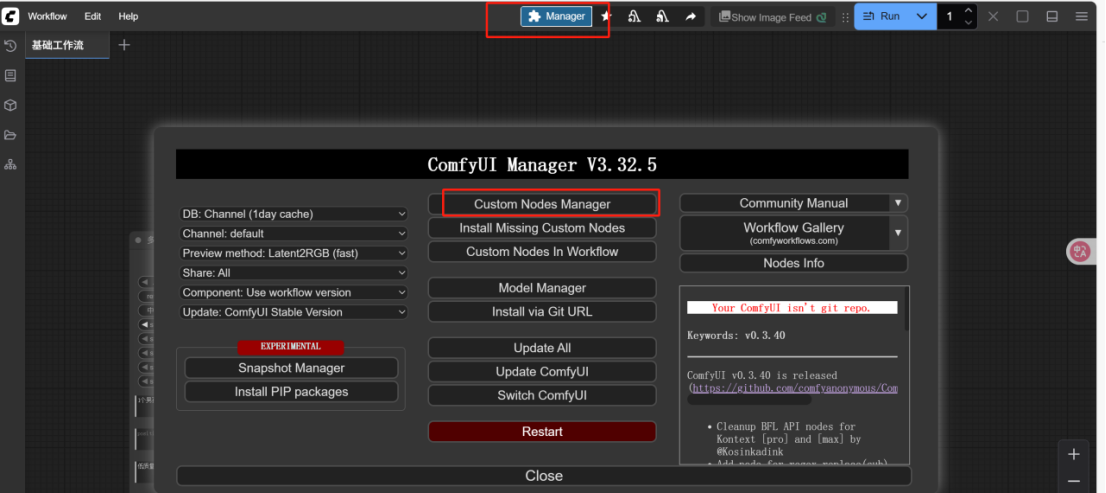Image resolution: width=1106 pixels, height=493 pixels.
Task: Zoom in with the canvas plus button
Action: [1074, 454]
